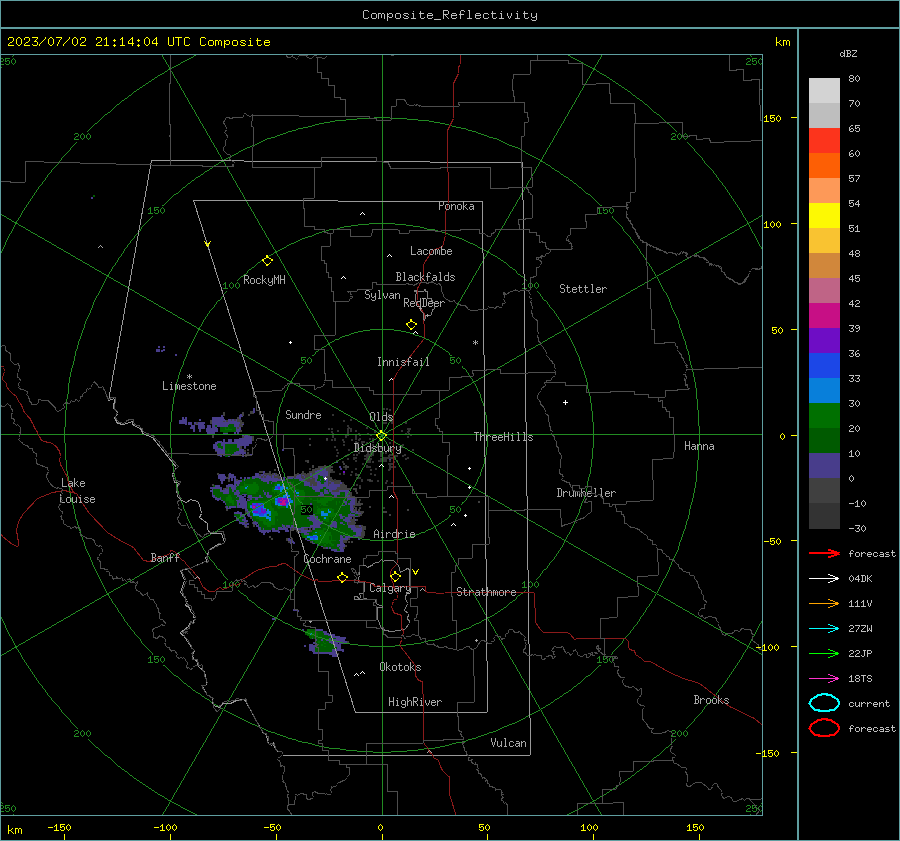Select the bright red dBZ legend swatch

pos(824,140)
